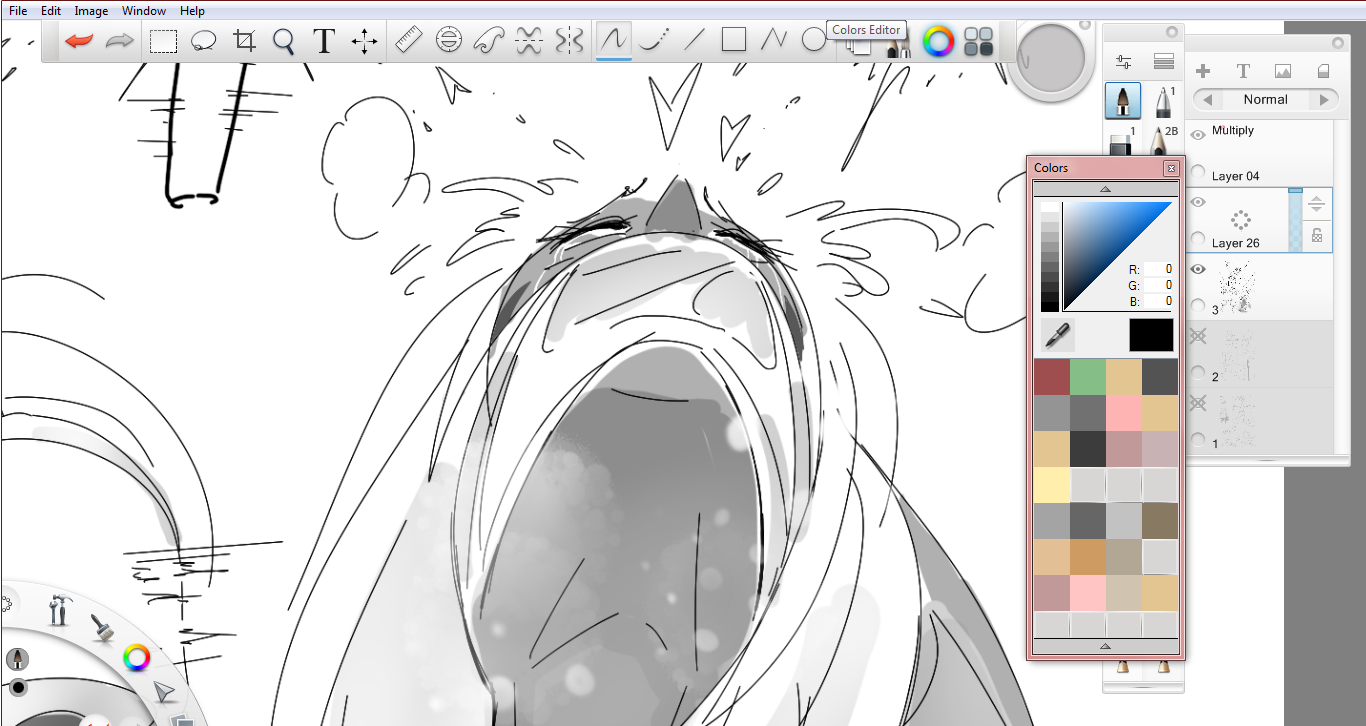Viewport: 1366px width, 726px height.
Task: Open the lagoon color wheel
Action: (136, 658)
